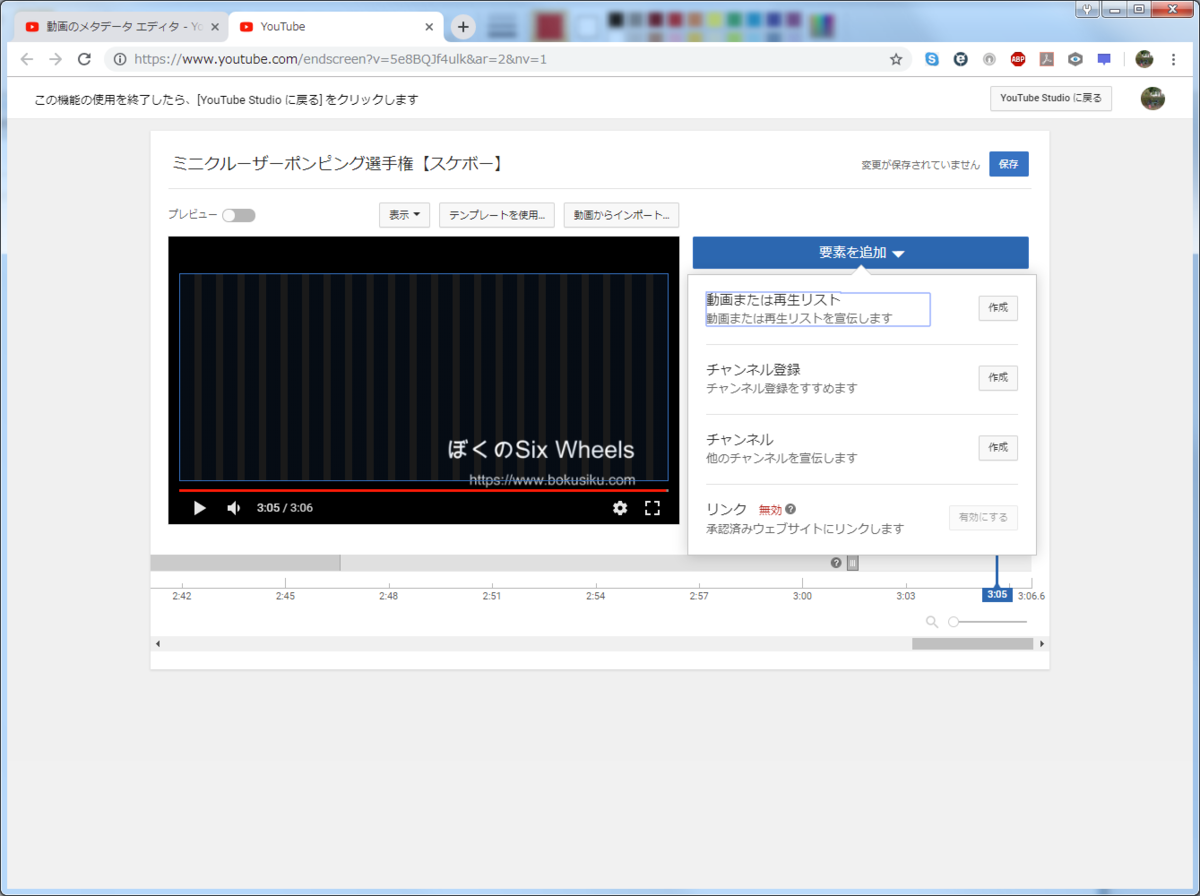Open the YouTube account avatar on page
Screen dimensions: 1200x896
coord(1153,98)
